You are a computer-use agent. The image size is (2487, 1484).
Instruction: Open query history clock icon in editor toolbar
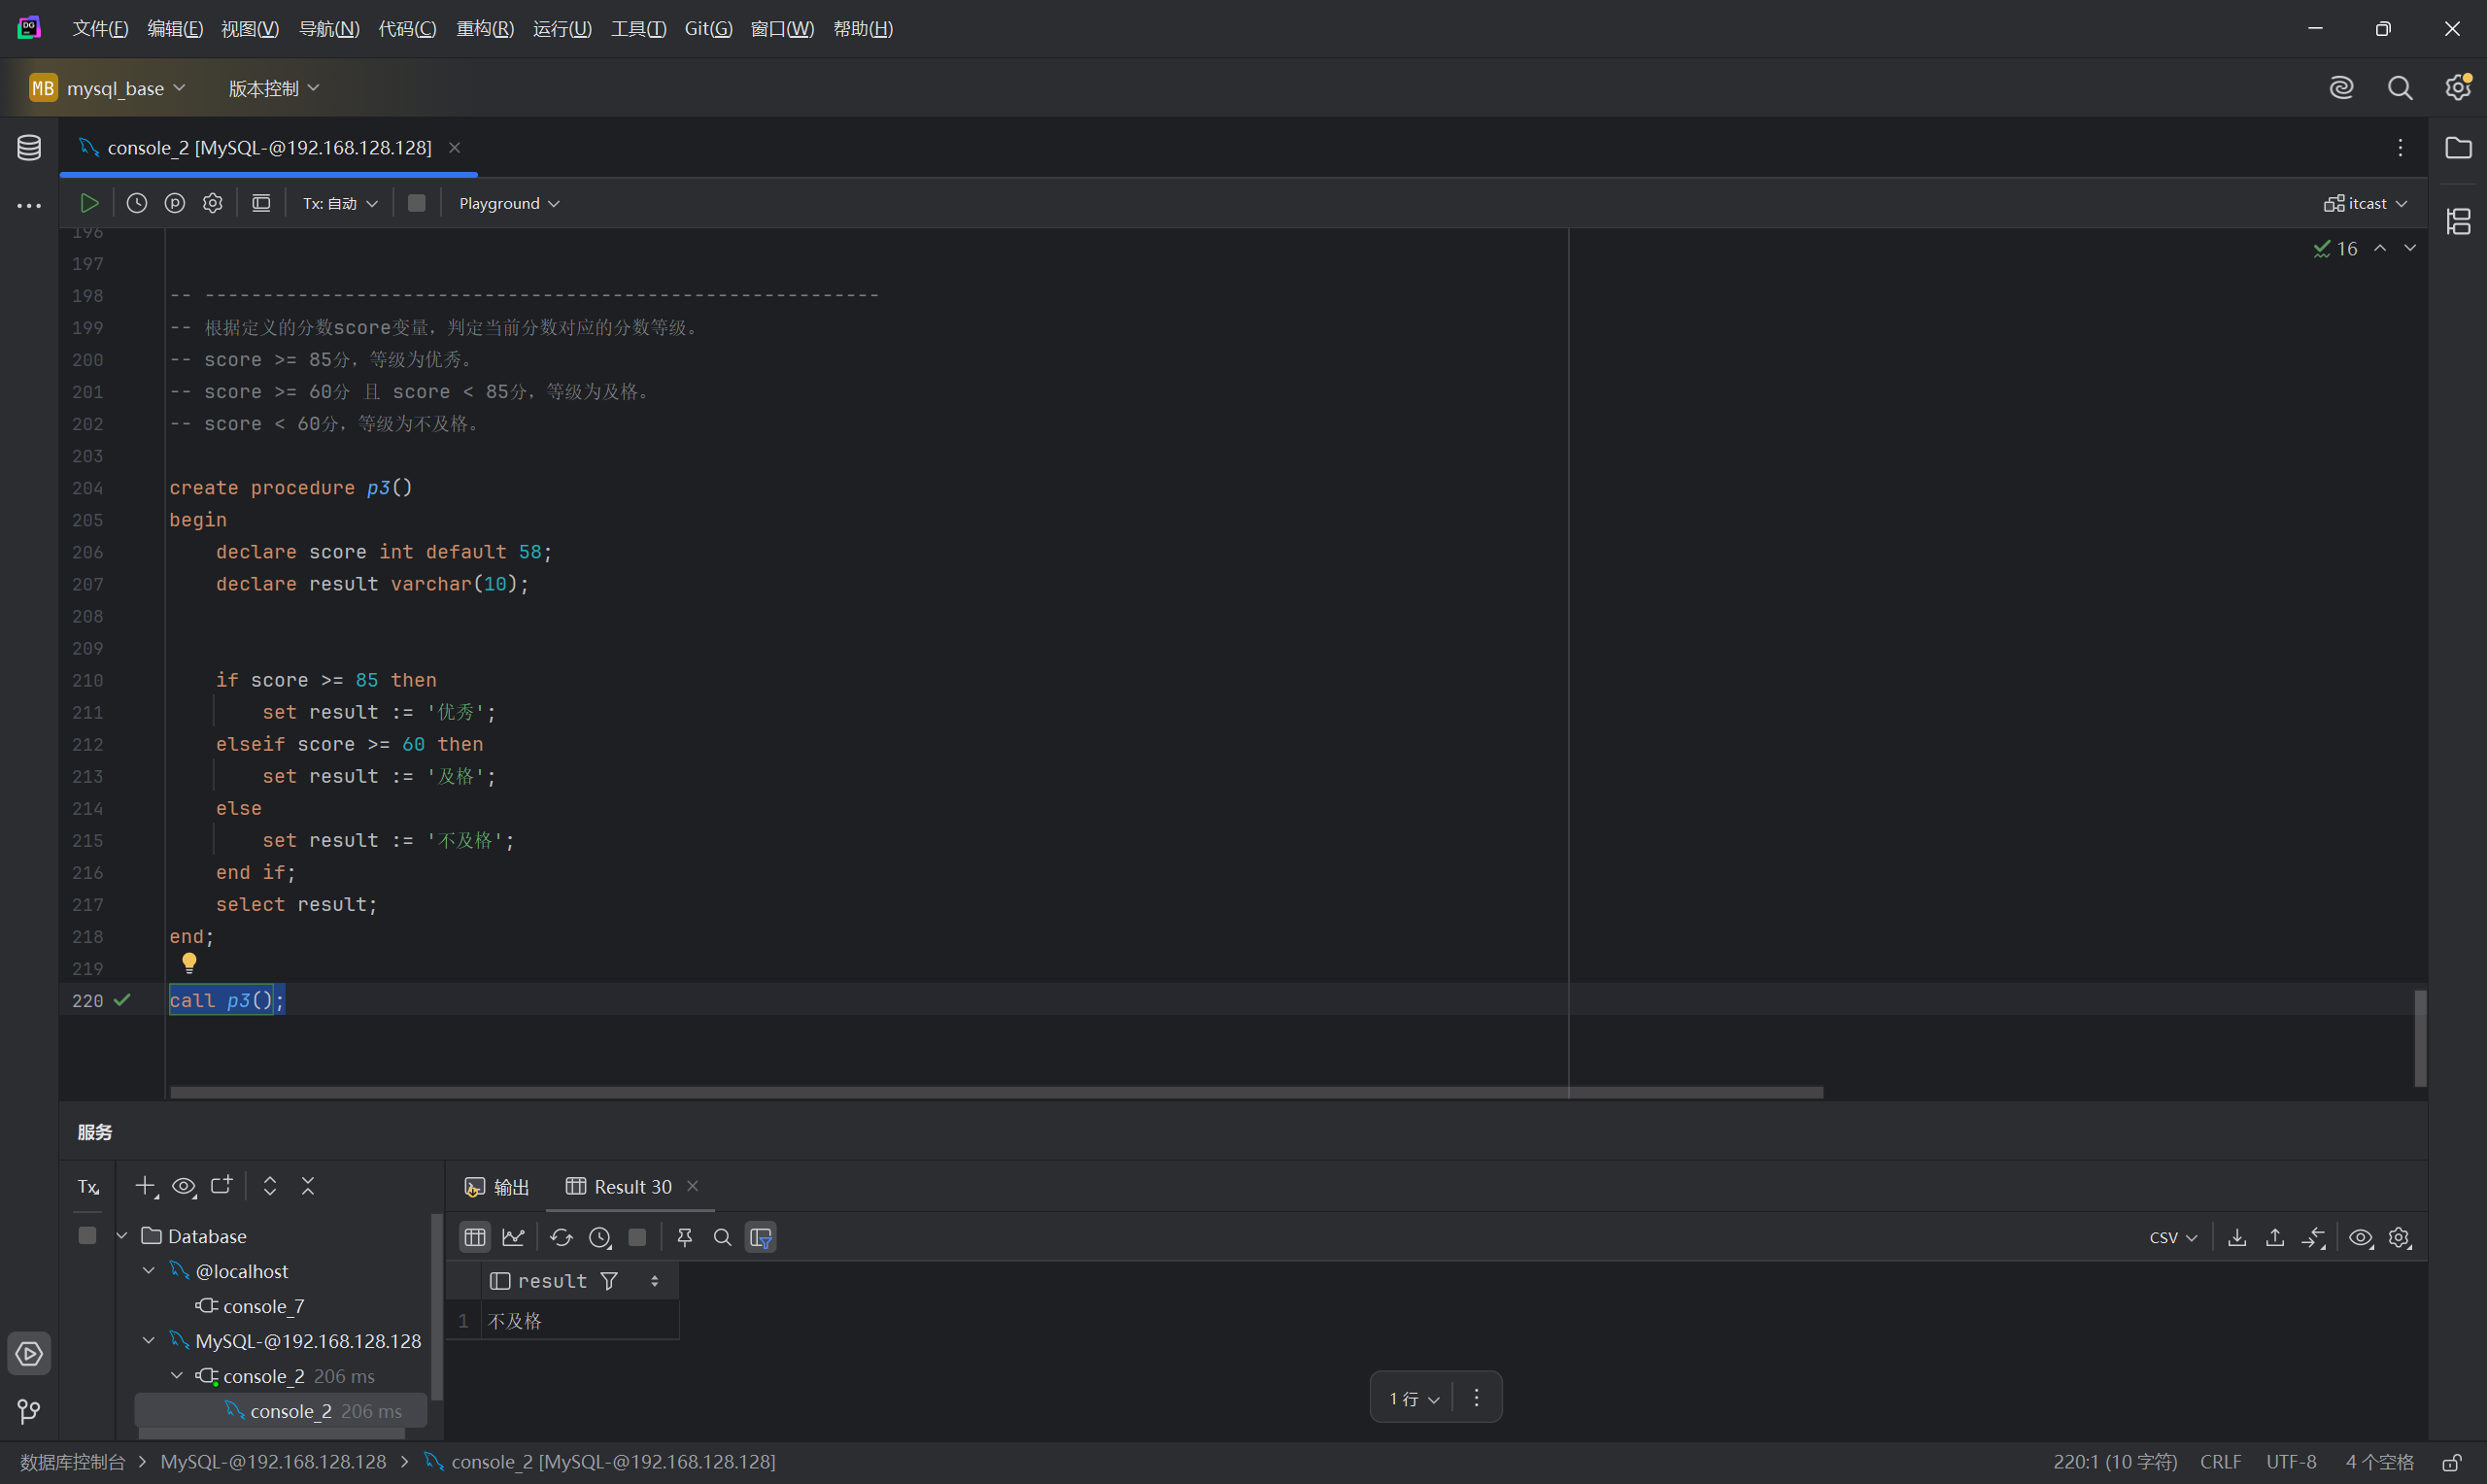[137, 203]
